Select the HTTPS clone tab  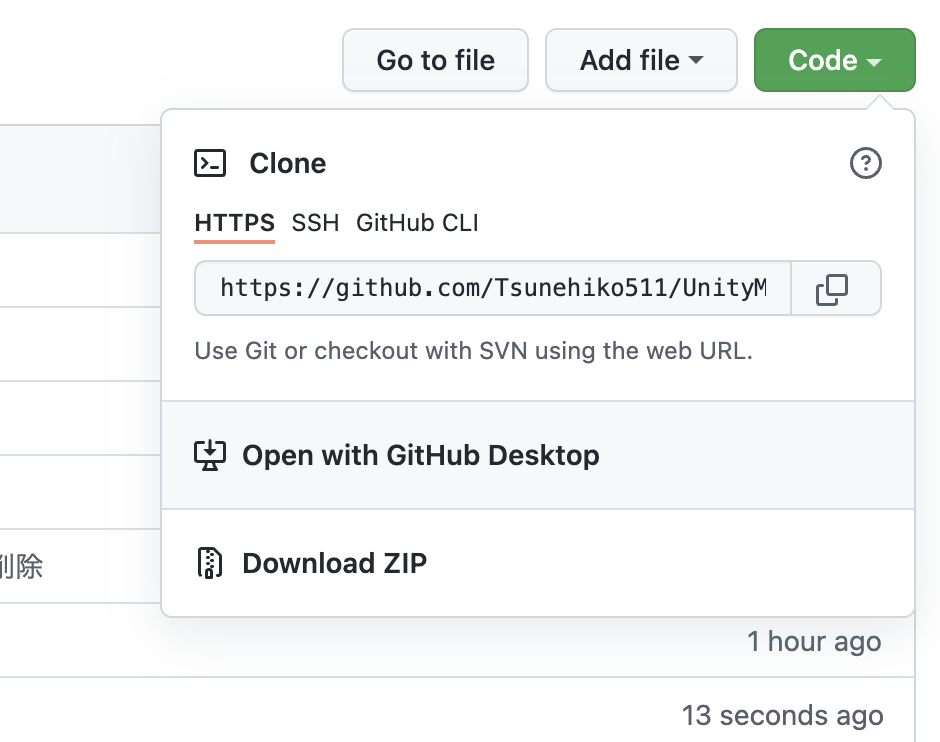point(234,223)
